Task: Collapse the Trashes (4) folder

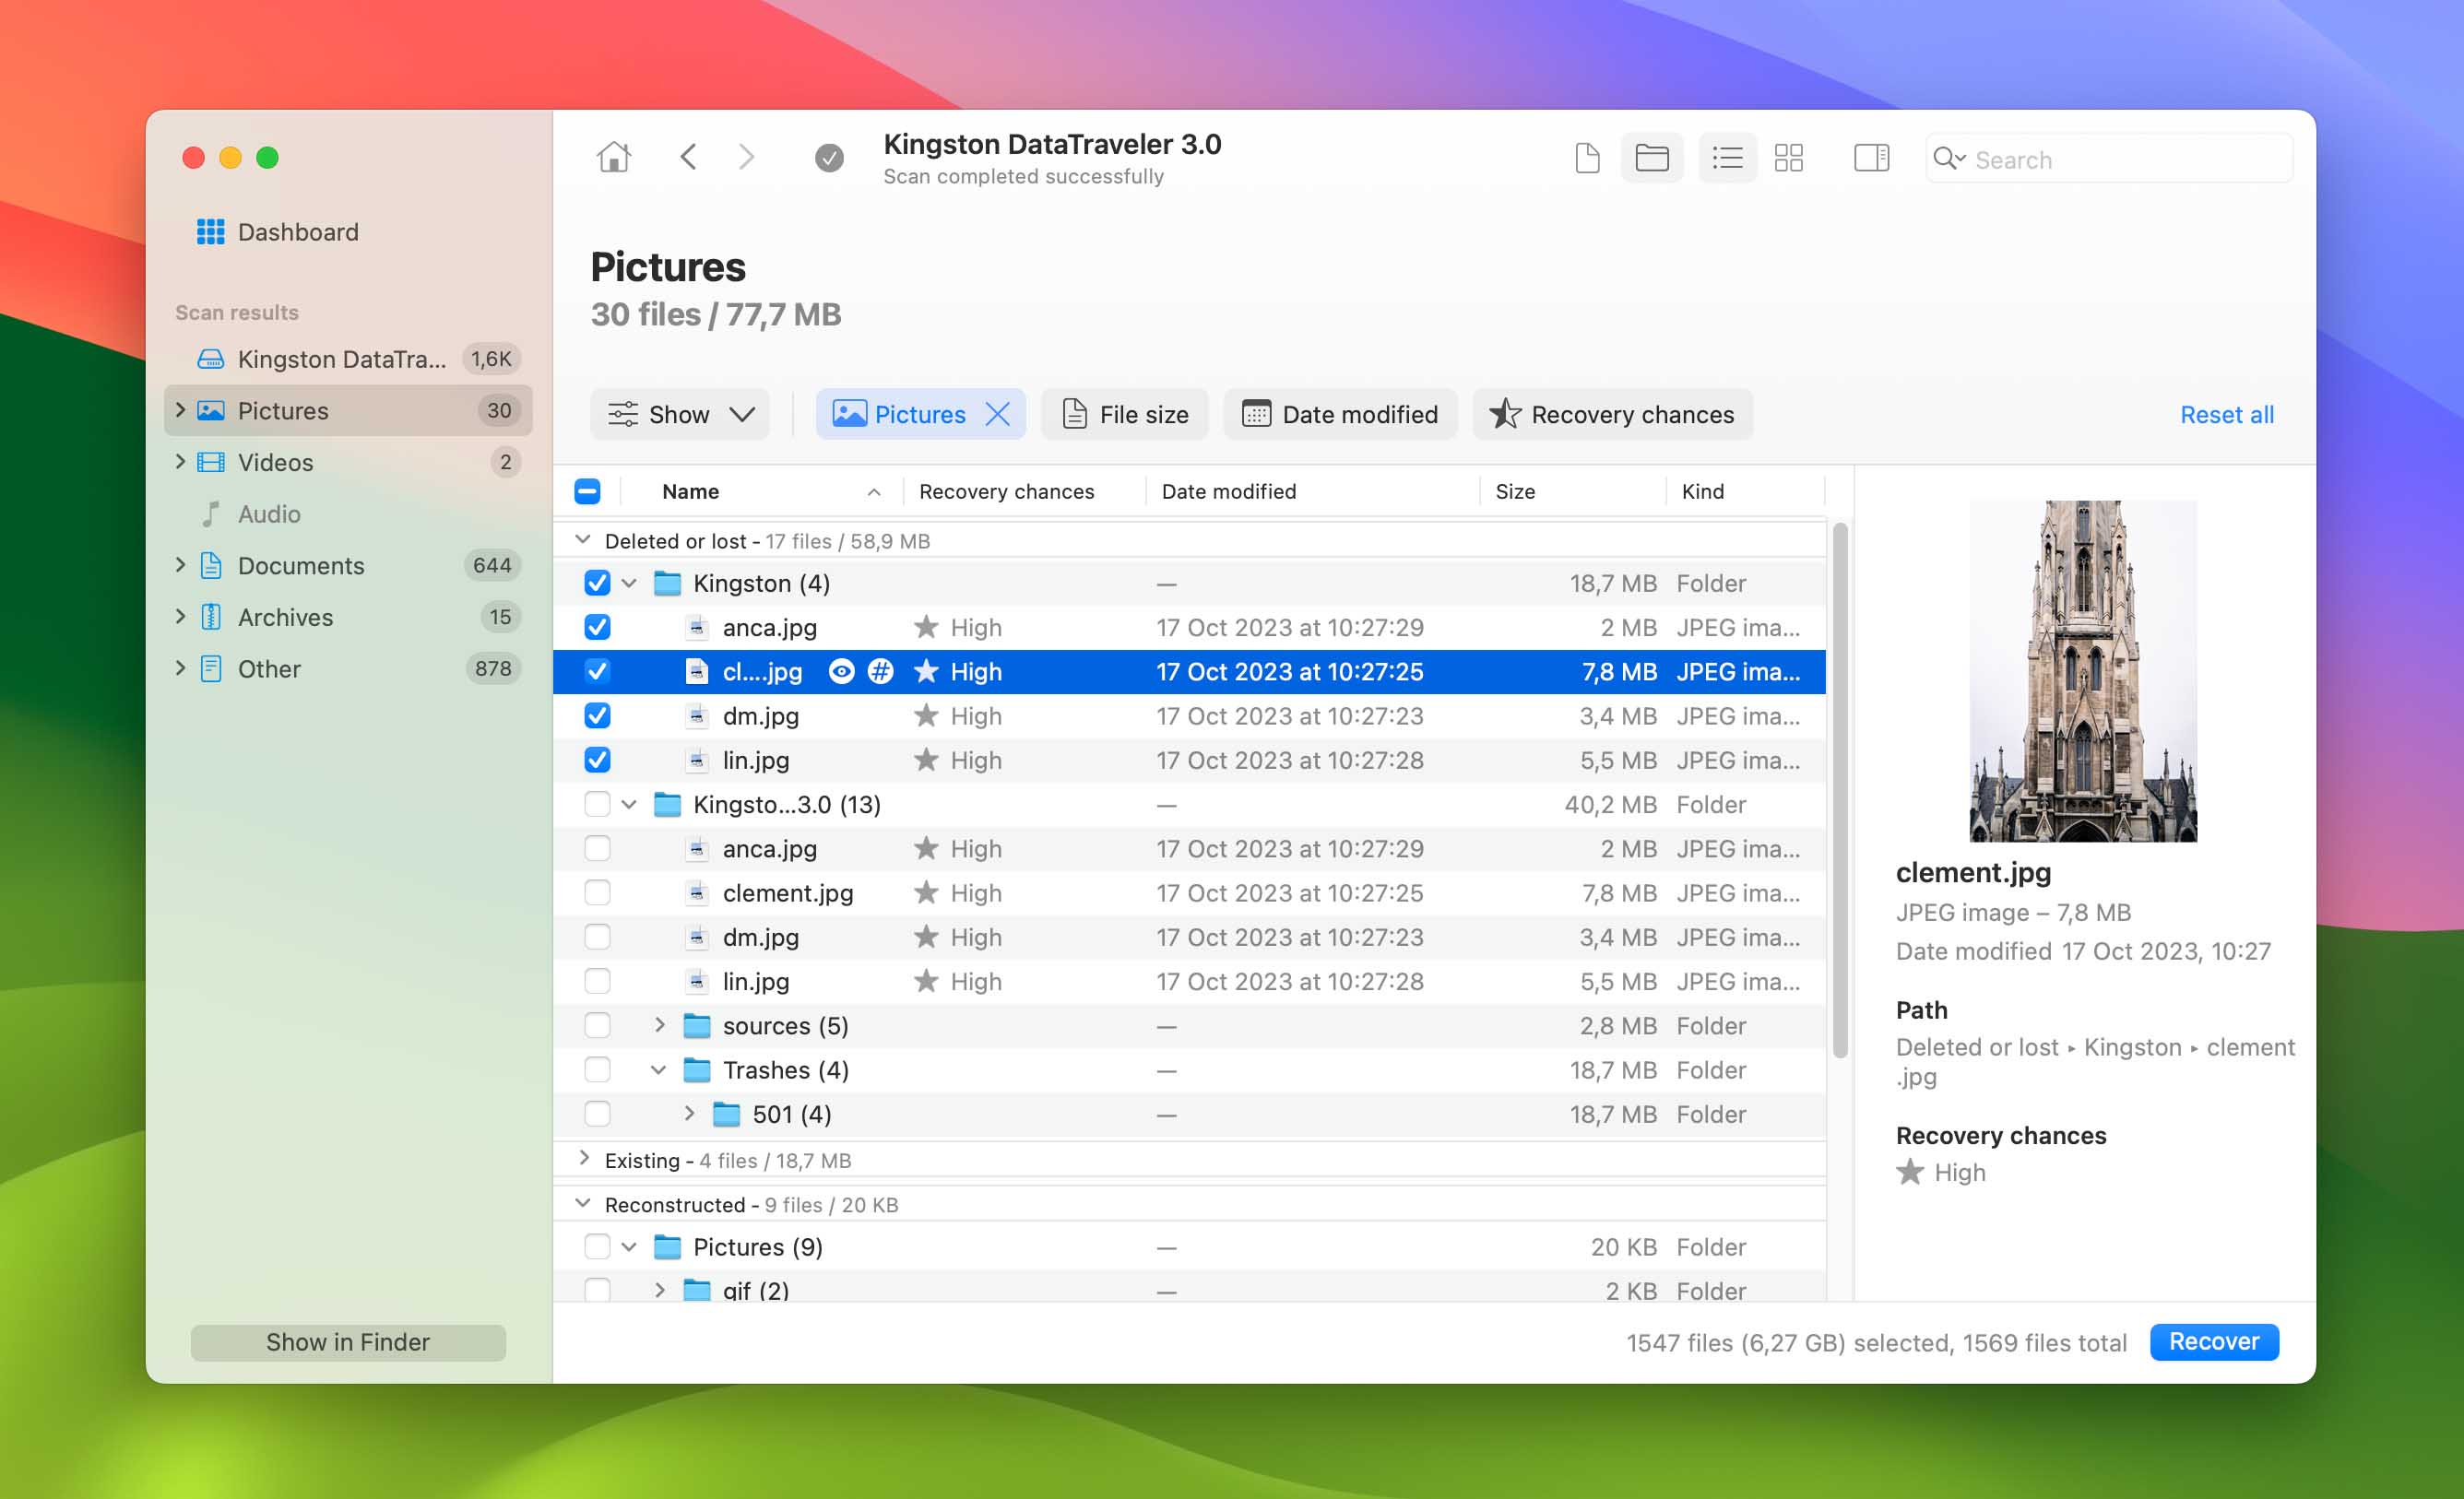Action: coord(659,1070)
